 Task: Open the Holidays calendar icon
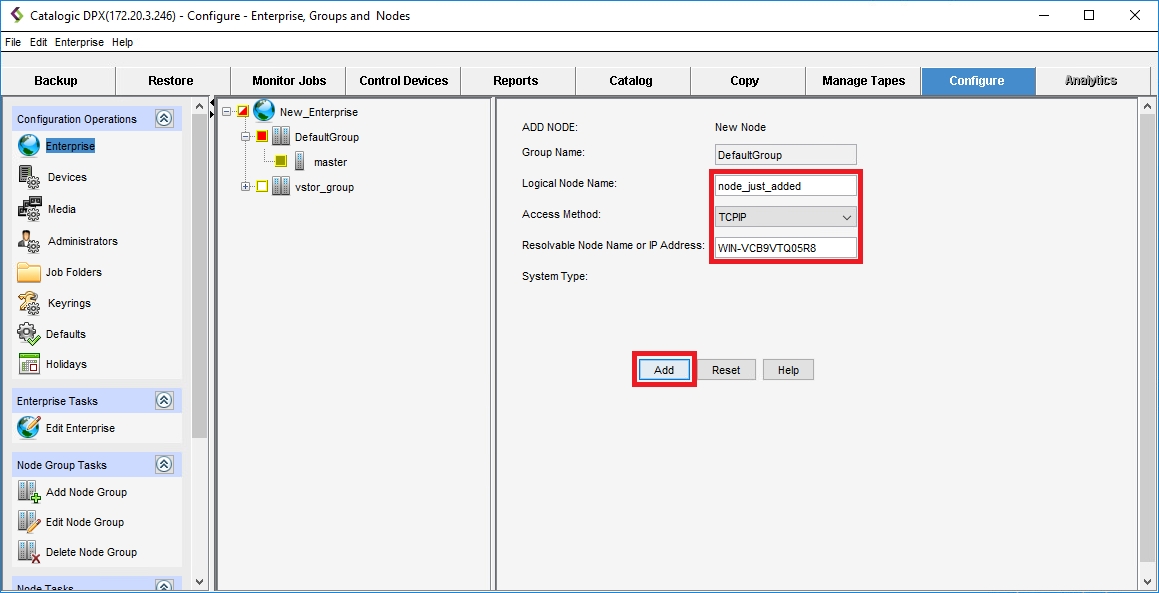point(29,364)
